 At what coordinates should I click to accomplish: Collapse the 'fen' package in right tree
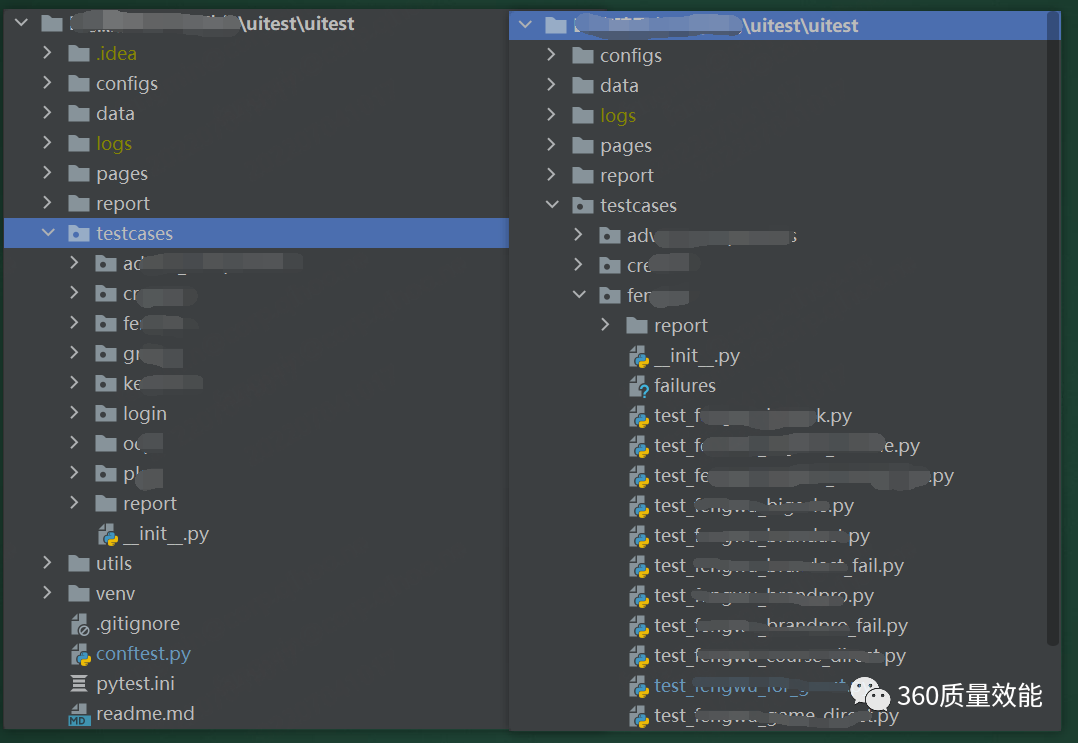point(580,295)
